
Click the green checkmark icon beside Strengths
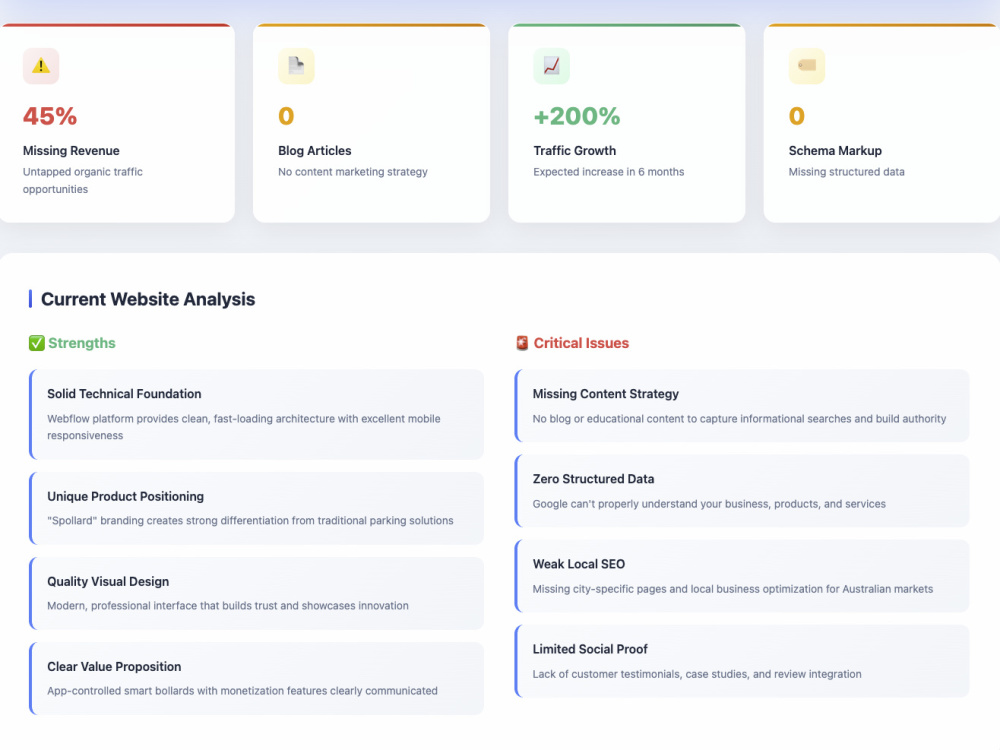(x=37, y=343)
